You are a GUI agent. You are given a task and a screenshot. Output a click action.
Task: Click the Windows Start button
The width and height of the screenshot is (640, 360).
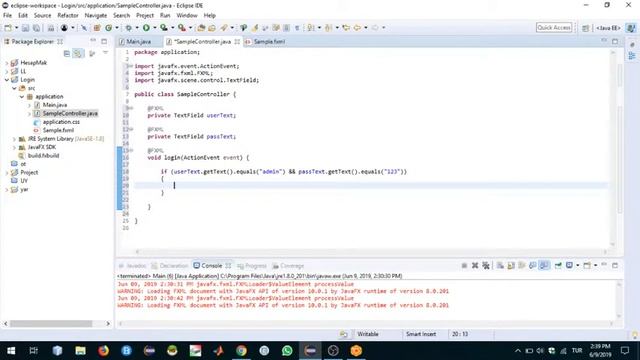coord(11,351)
